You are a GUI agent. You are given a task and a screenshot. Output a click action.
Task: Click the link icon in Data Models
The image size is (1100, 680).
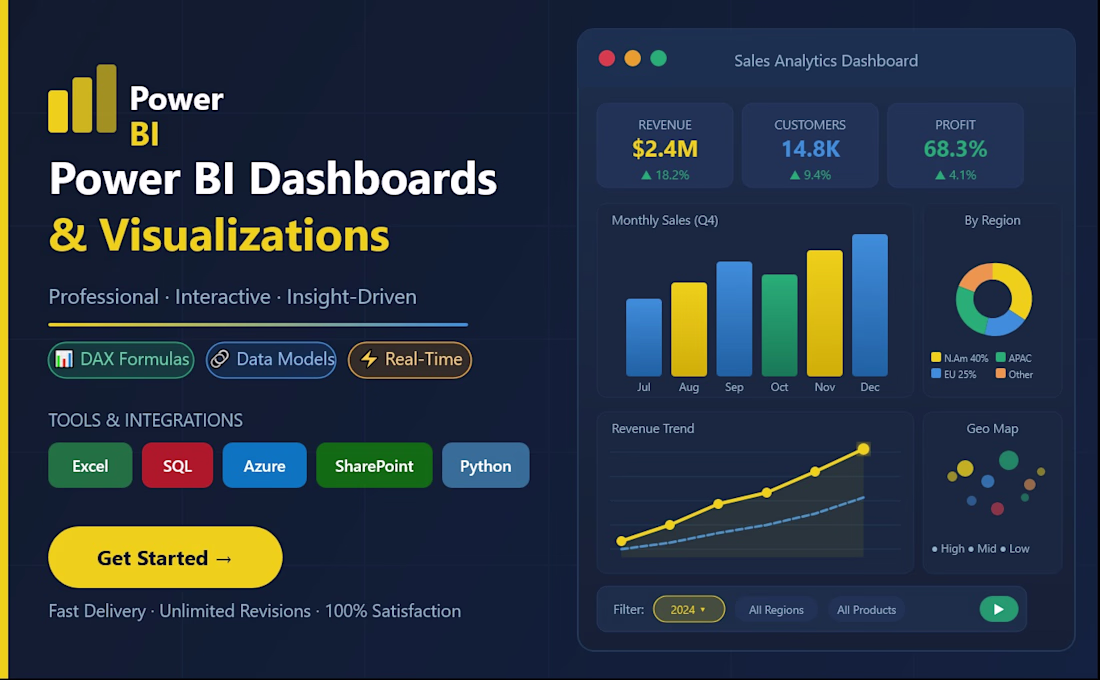(x=220, y=359)
